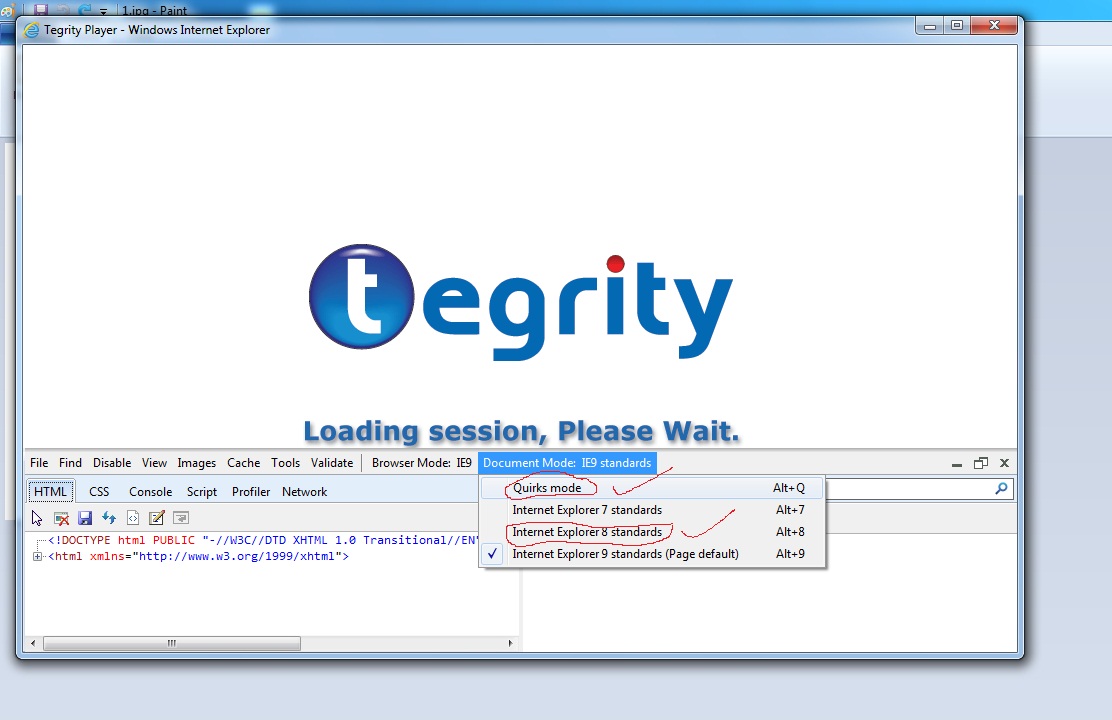This screenshot has width=1112, height=720.
Task: Select the DOCTYPE html PUBLIC line
Action: pyautogui.click(x=263, y=540)
